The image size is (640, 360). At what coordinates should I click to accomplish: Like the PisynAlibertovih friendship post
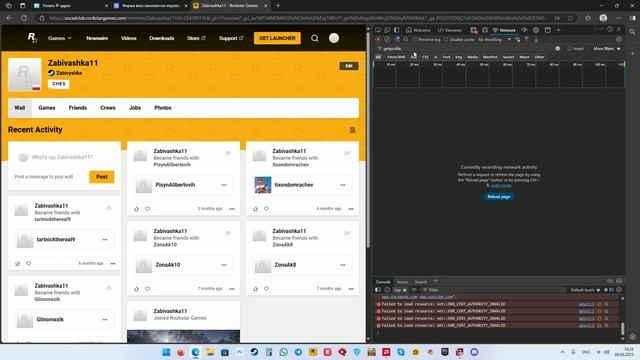point(136,209)
